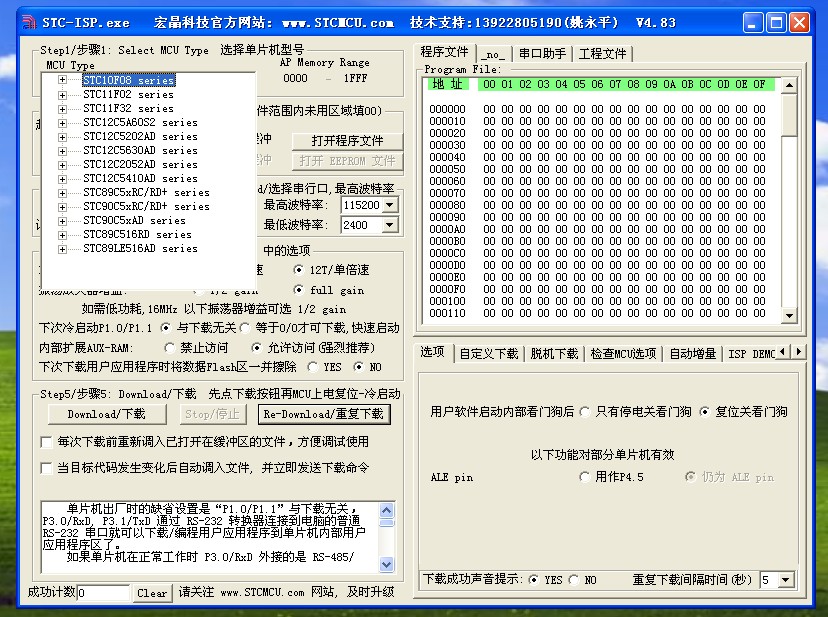828x617 pixels.
Task: Open the ISP DEMO tab
Action: coord(751,353)
